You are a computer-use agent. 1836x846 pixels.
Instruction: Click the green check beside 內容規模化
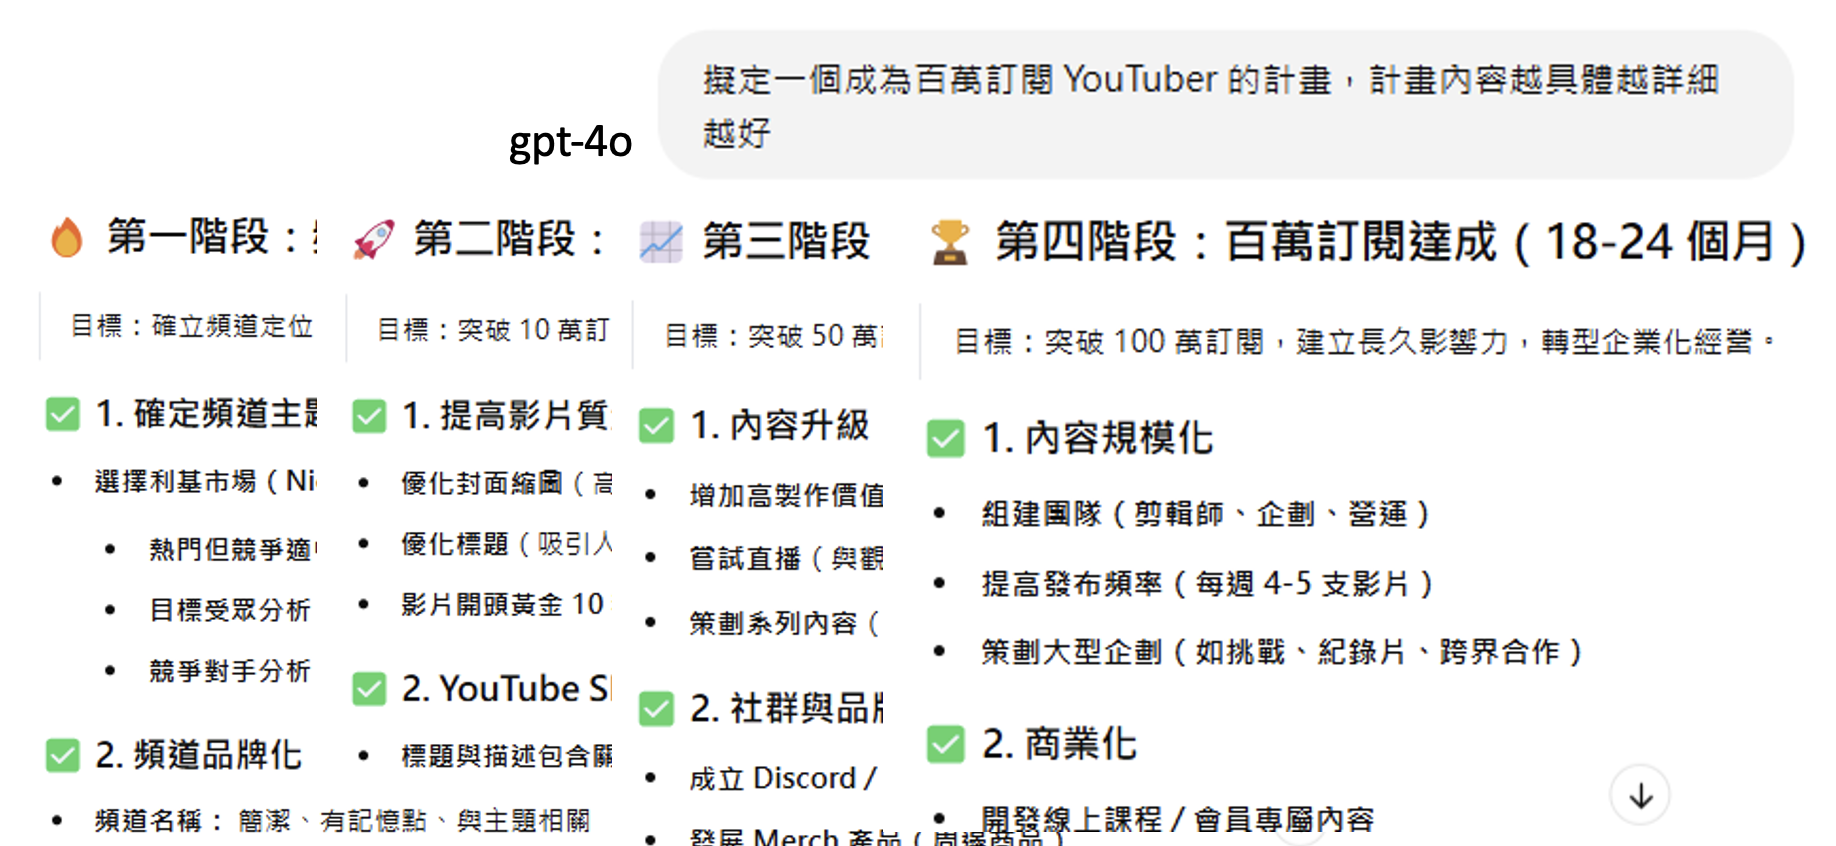pyautogui.click(x=945, y=438)
